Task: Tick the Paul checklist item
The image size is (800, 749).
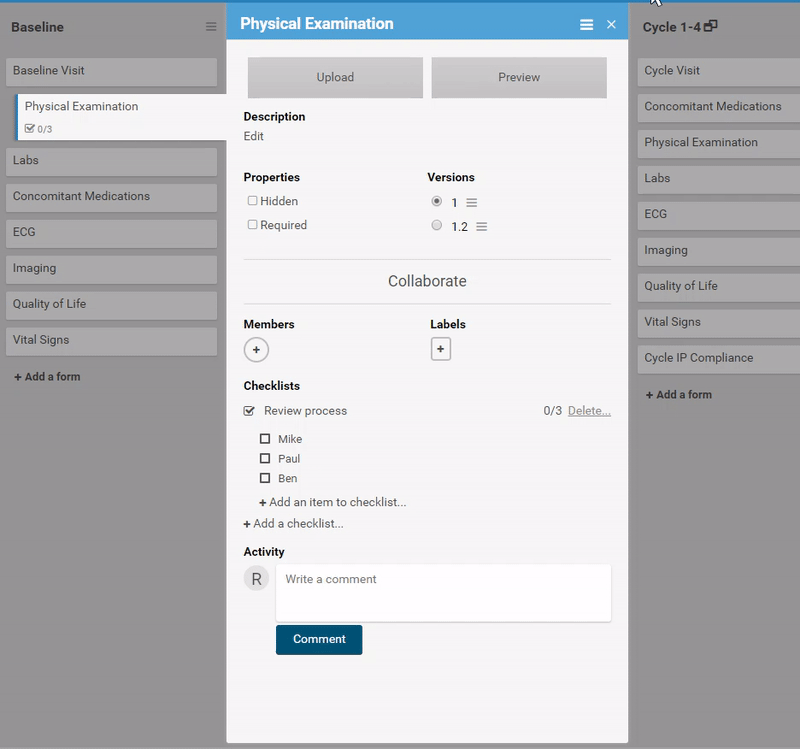Action: pyautogui.click(x=265, y=458)
